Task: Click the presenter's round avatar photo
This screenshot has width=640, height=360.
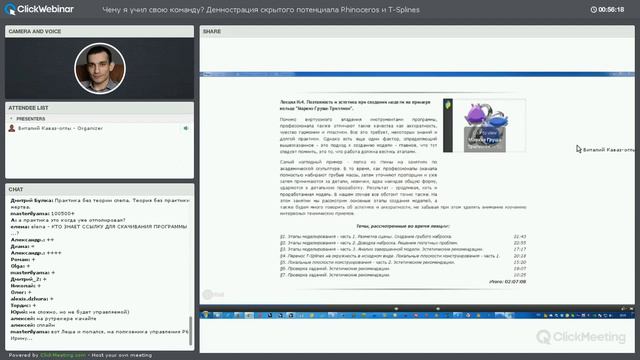Action: pos(100,69)
